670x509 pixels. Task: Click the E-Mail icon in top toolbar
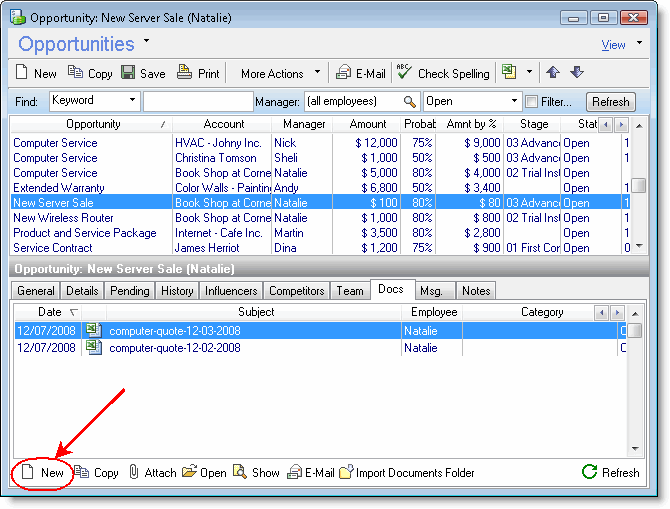(343, 73)
